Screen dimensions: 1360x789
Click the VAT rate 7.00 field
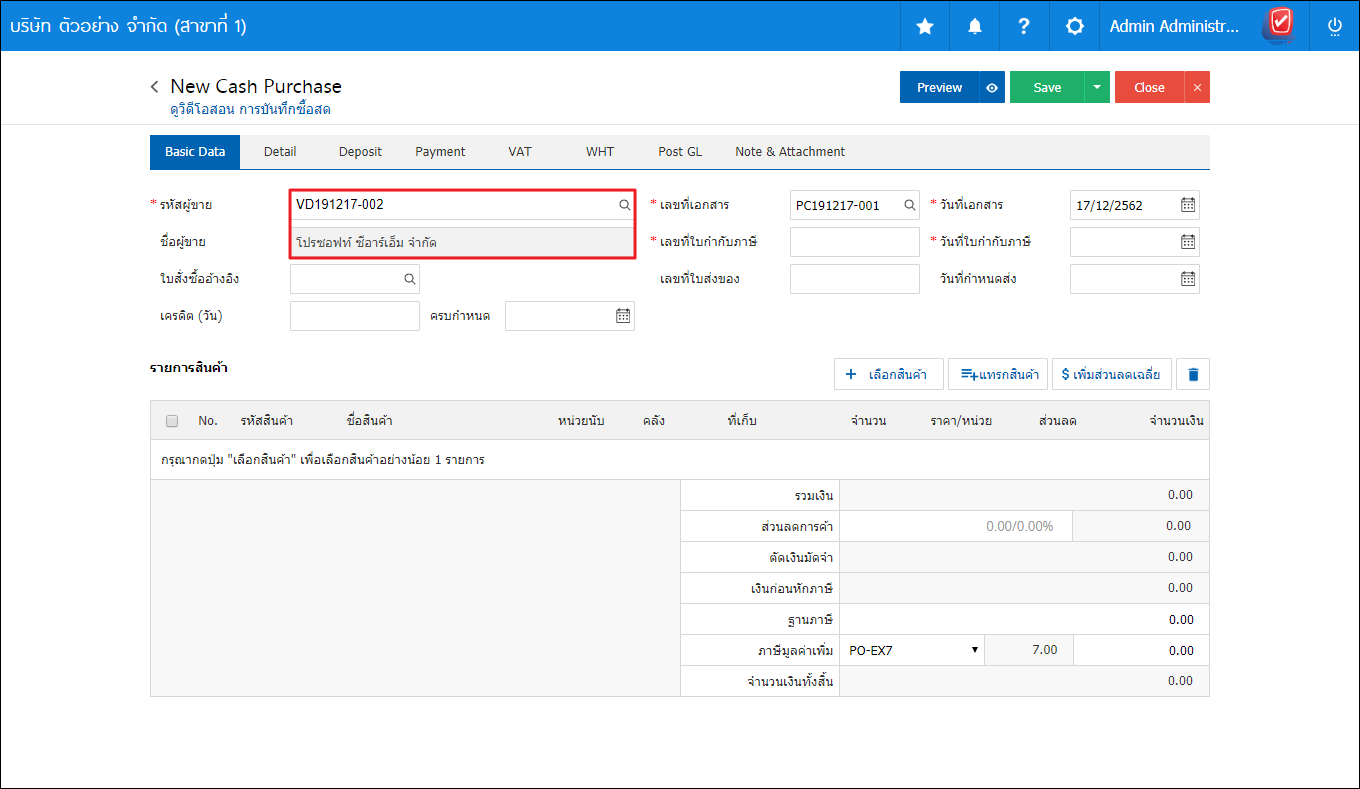[x=1029, y=650]
